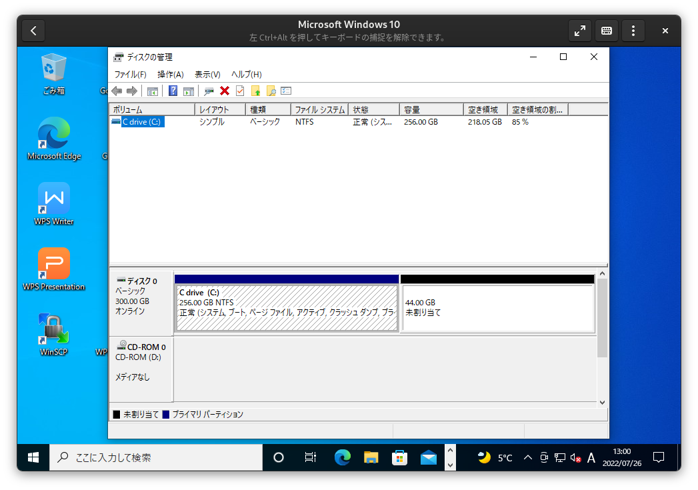This screenshot has height=490, width=698.
Task: Toggle the IME input mode A indicator
Action: click(x=591, y=458)
